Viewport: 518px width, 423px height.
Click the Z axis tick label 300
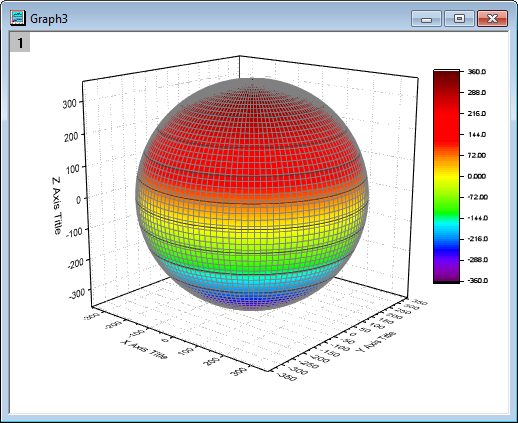[70, 104]
